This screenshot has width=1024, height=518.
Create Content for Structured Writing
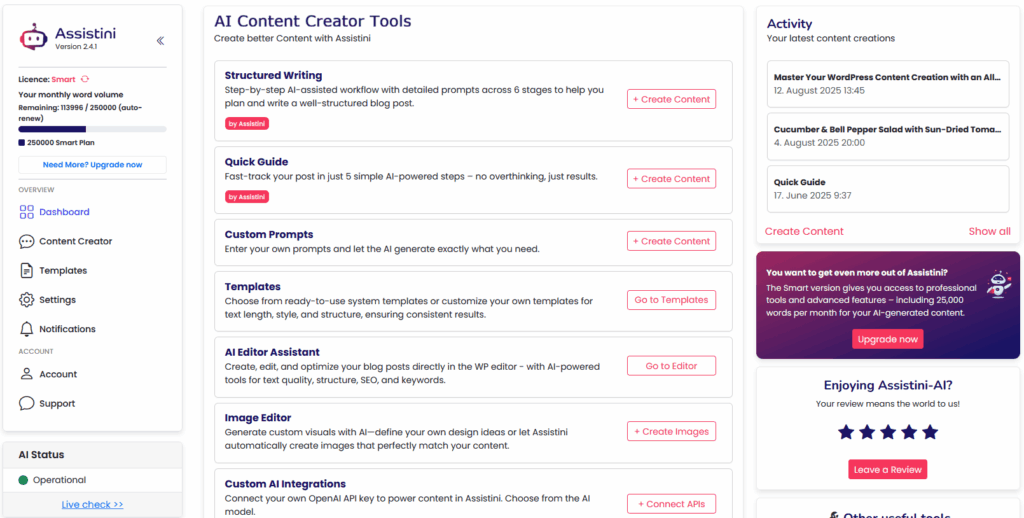click(671, 99)
